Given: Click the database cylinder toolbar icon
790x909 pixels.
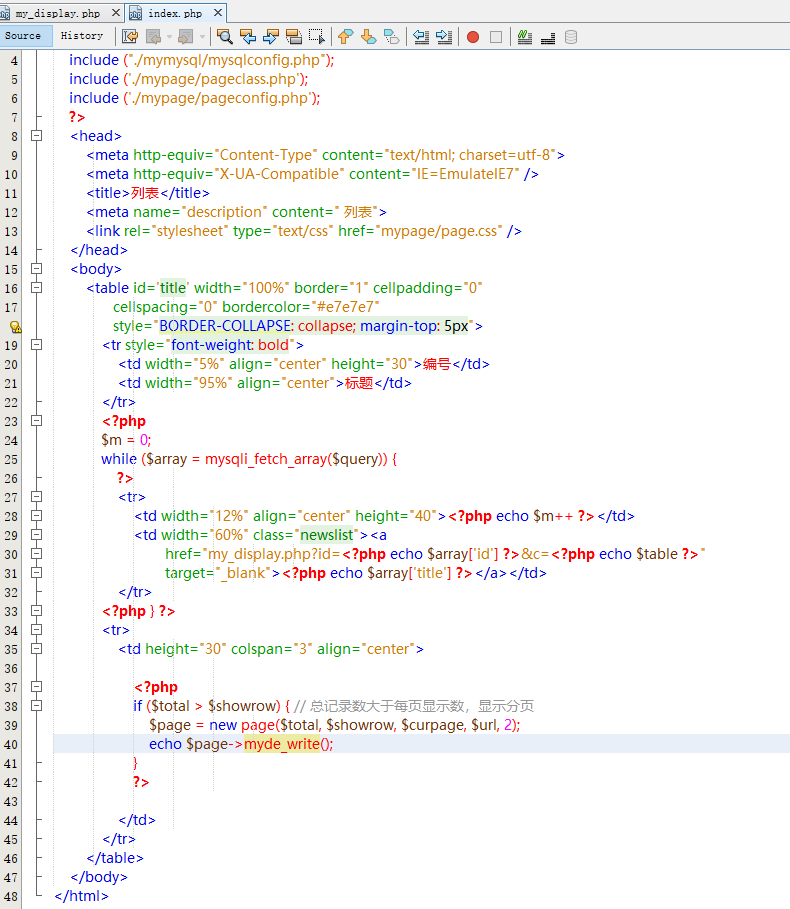Looking at the screenshot, I should point(570,37).
